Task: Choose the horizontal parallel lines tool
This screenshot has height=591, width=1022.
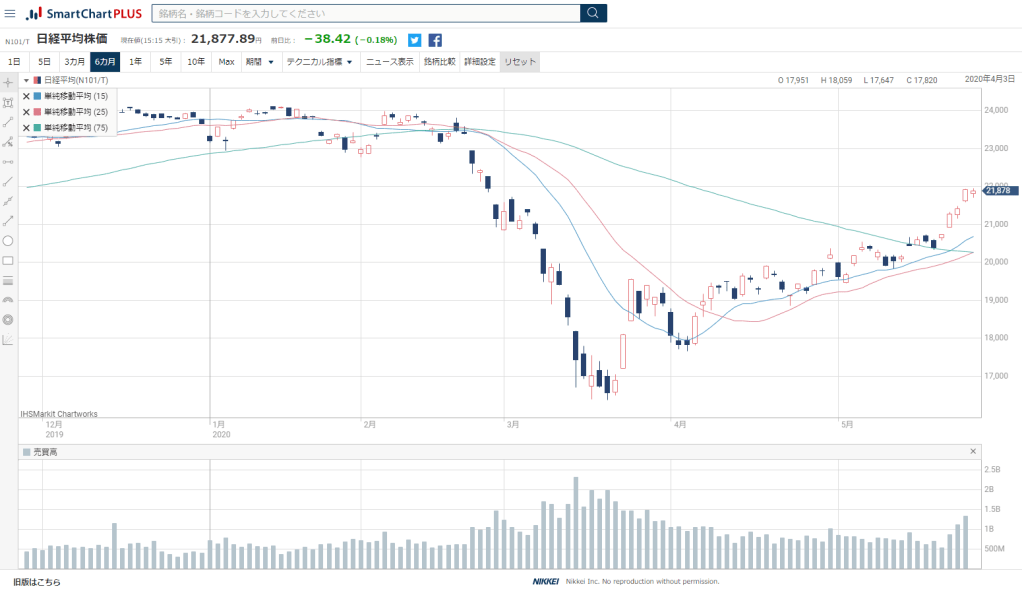Action: (8, 280)
